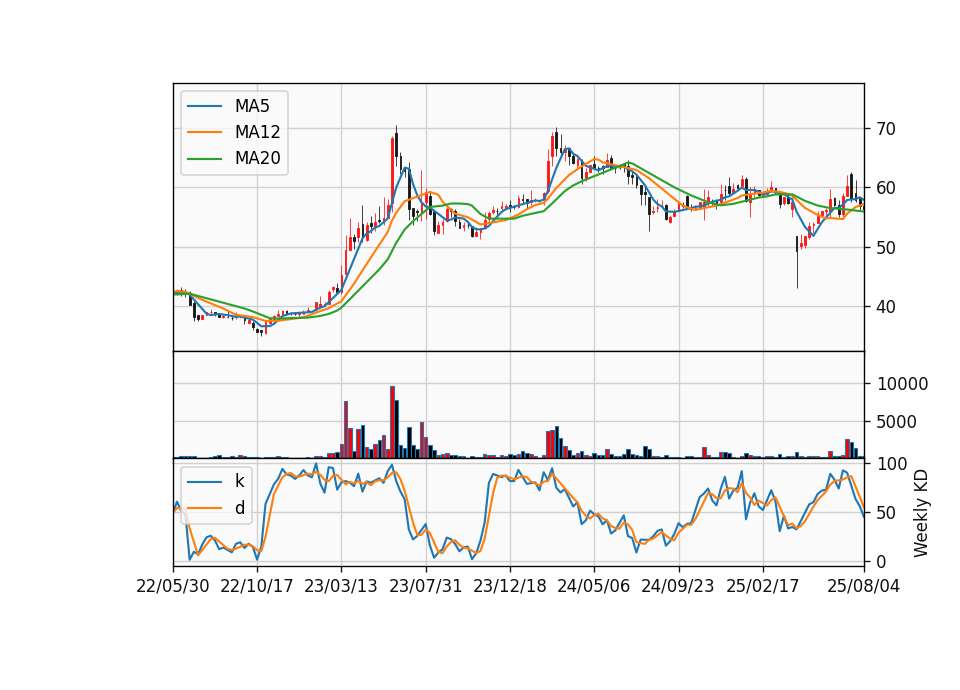Click the 24/09/23 date axis label
960x690 pixels.
pos(678,586)
